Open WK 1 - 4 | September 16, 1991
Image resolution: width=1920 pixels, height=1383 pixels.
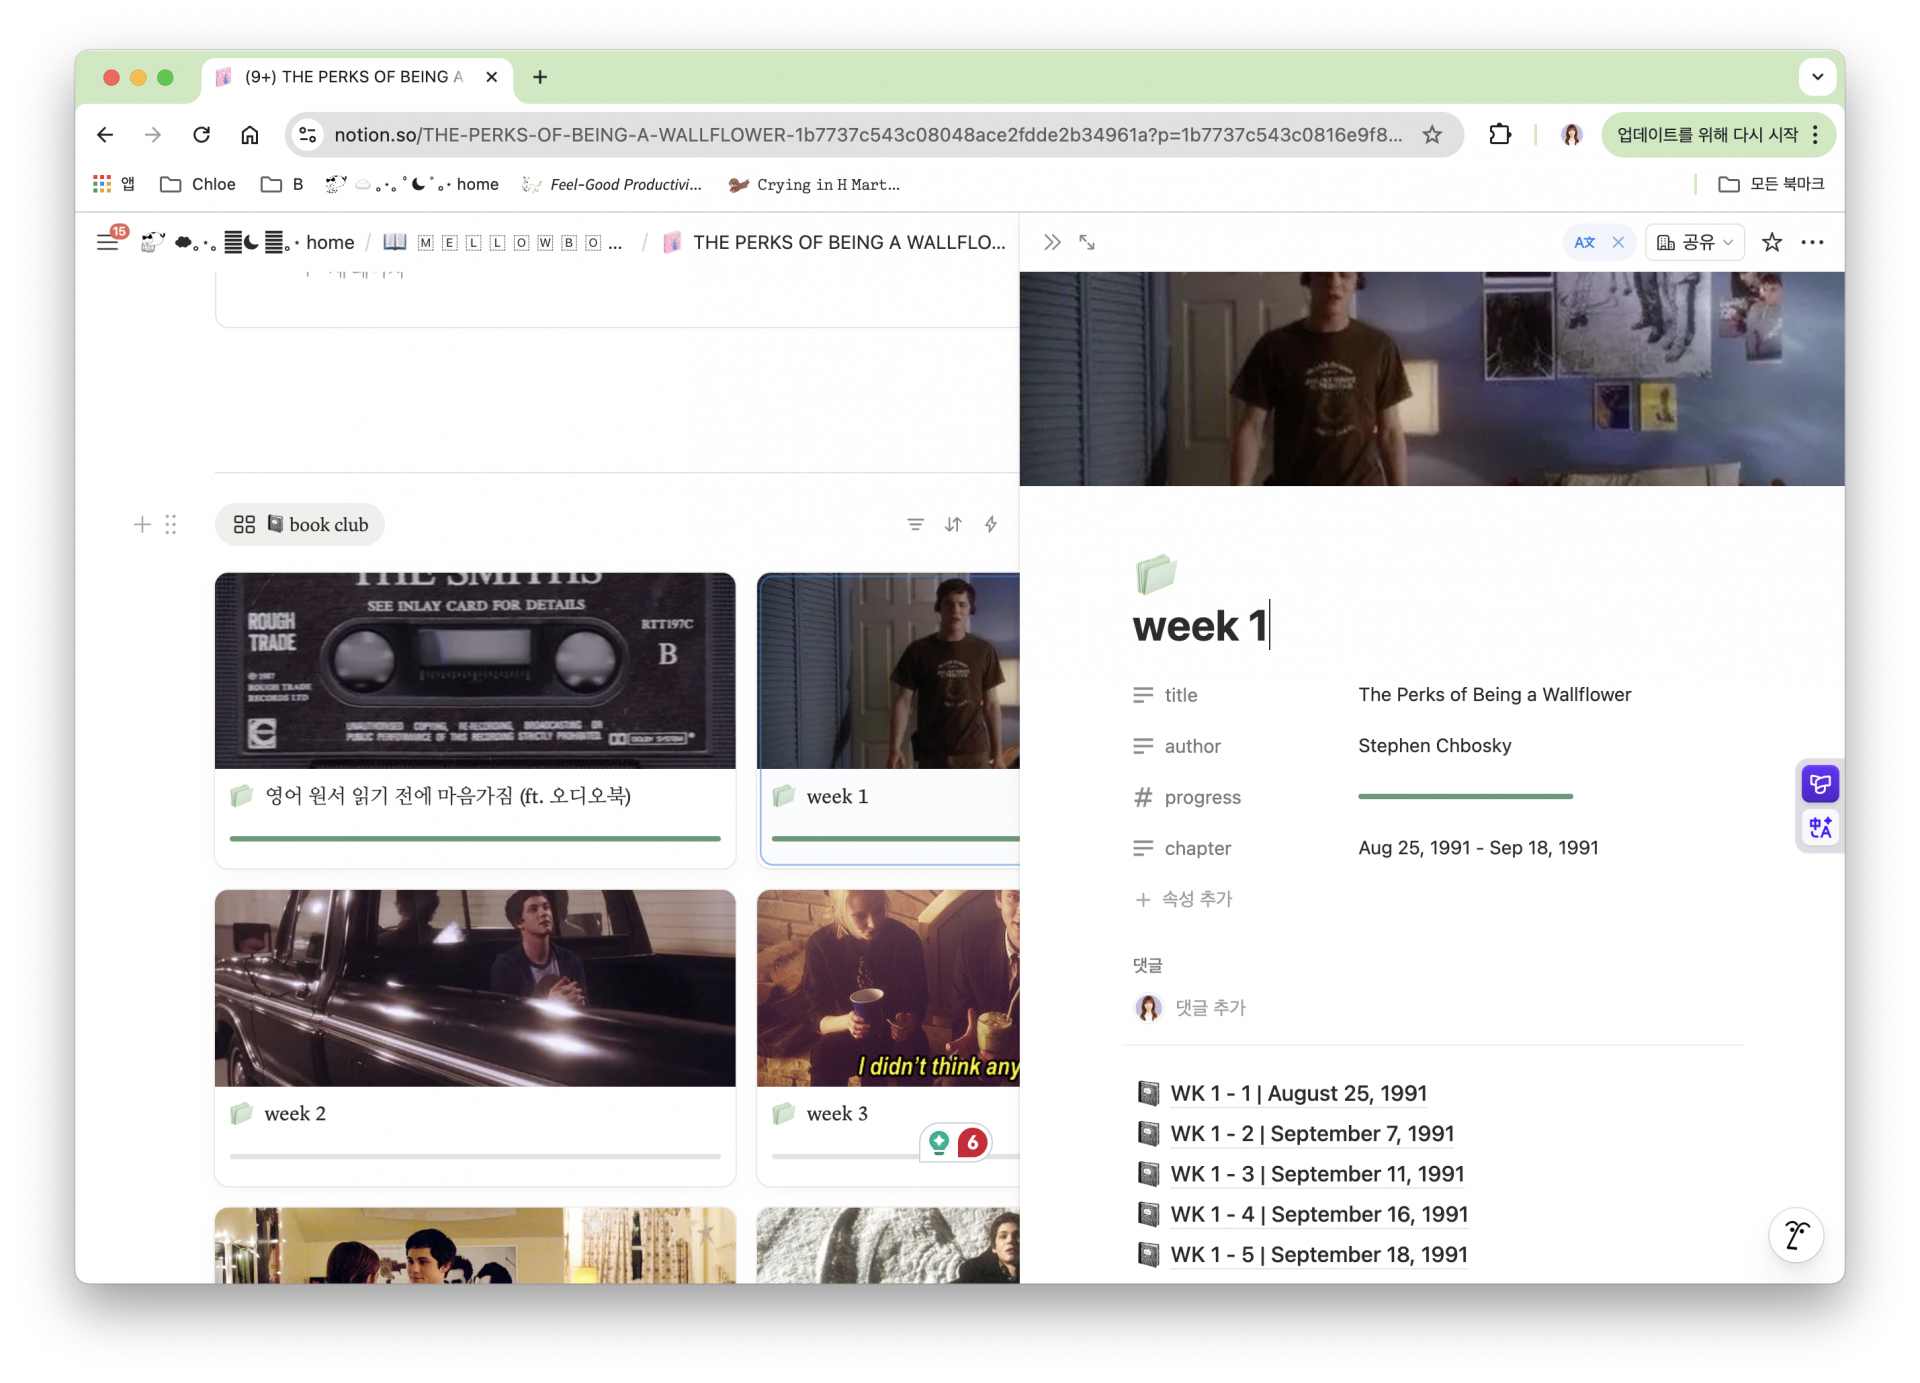click(1319, 1214)
